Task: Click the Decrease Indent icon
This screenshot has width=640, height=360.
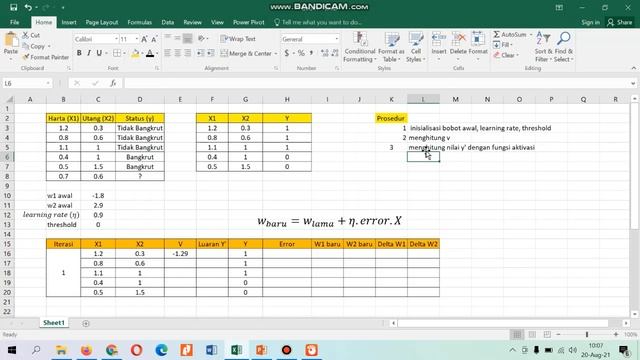Action: pyautogui.click(x=200, y=53)
